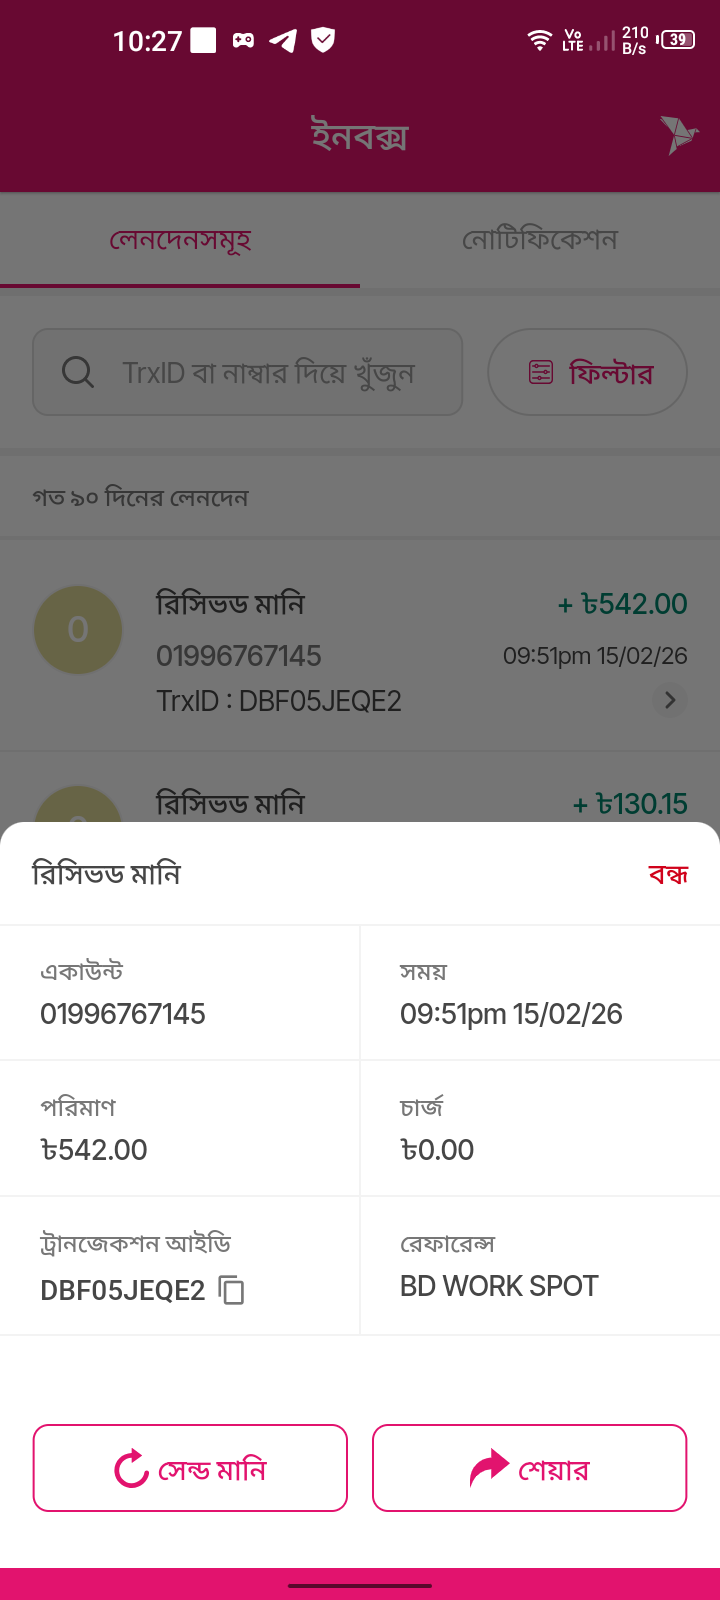Tap the bKash bird logo icon
The width and height of the screenshot is (720, 1600).
pyautogui.click(x=678, y=135)
